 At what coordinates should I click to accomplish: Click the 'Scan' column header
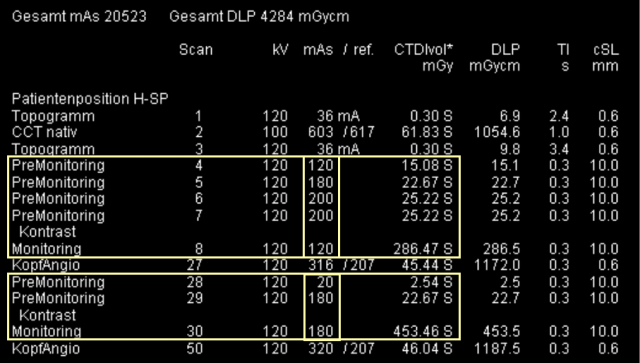coord(196,50)
